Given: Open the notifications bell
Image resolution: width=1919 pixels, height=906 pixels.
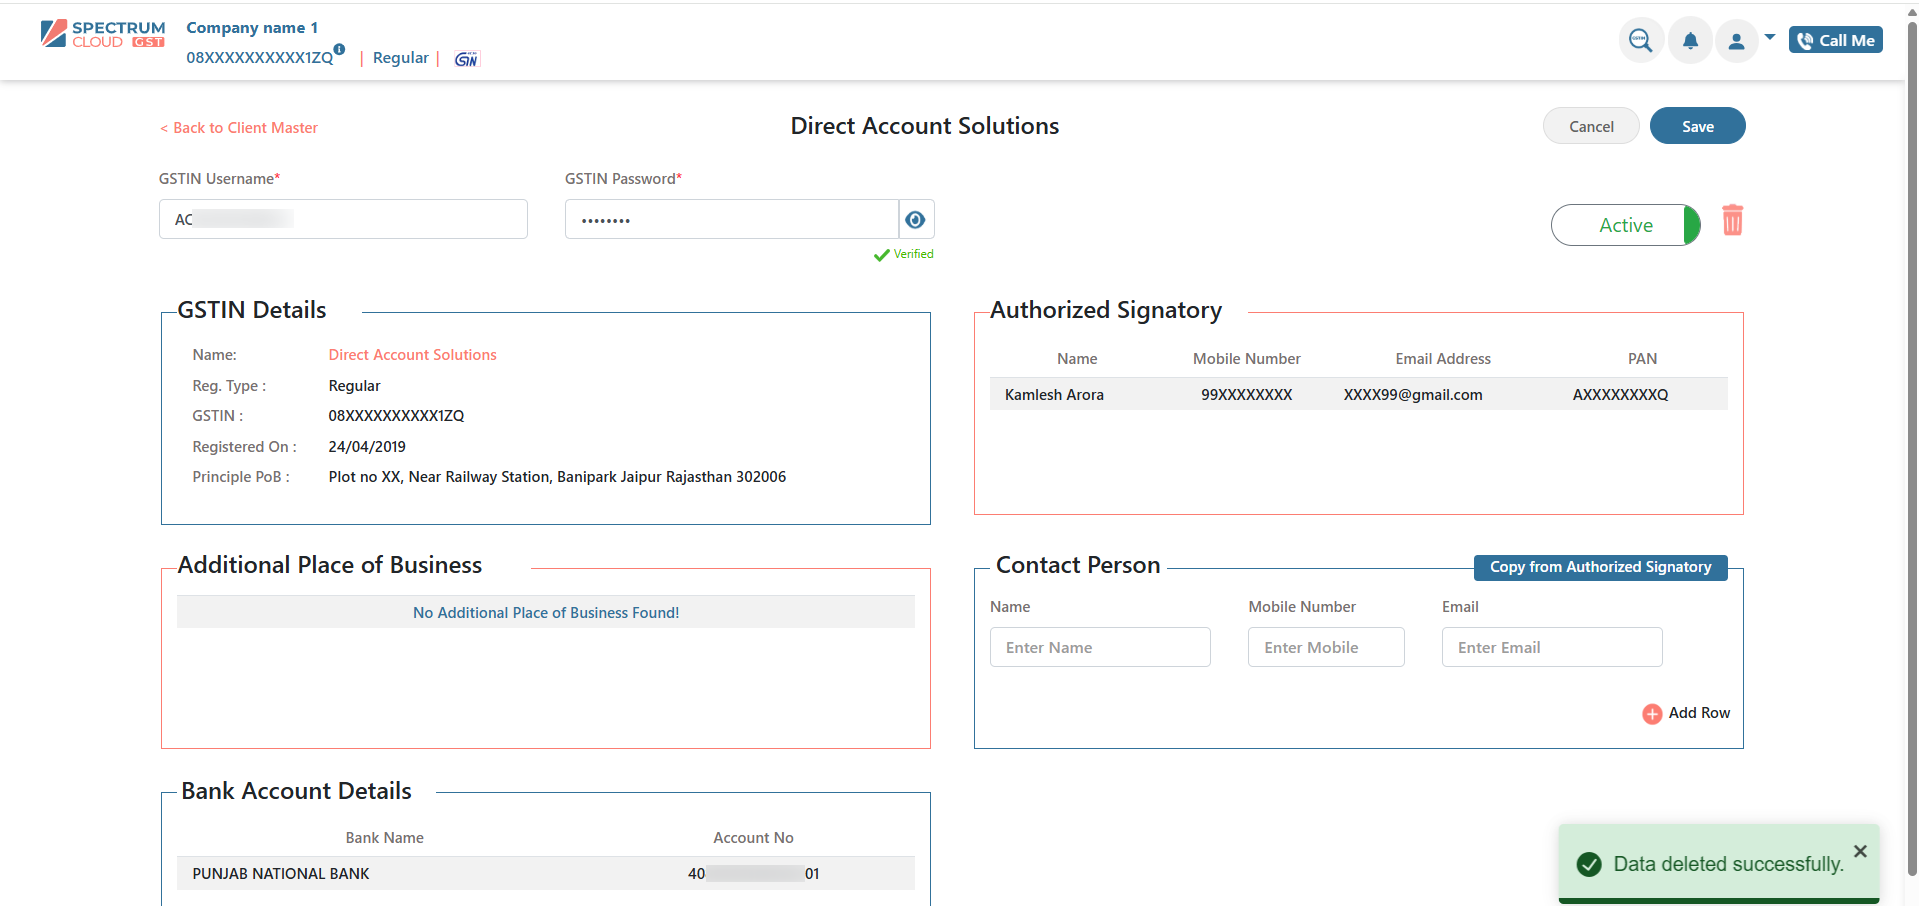Looking at the screenshot, I should [1690, 41].
